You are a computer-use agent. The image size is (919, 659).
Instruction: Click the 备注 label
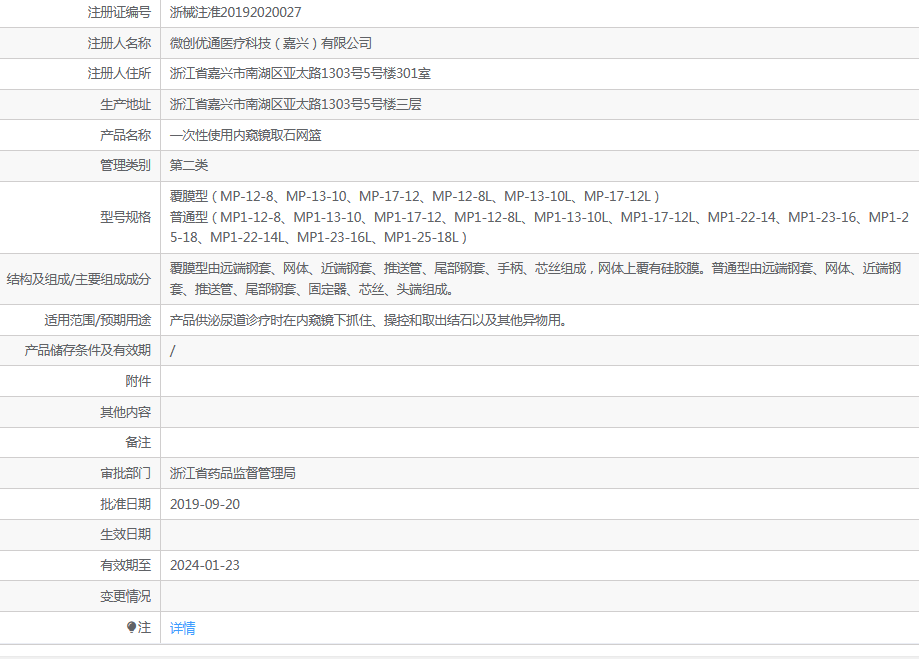click(138, 443)
